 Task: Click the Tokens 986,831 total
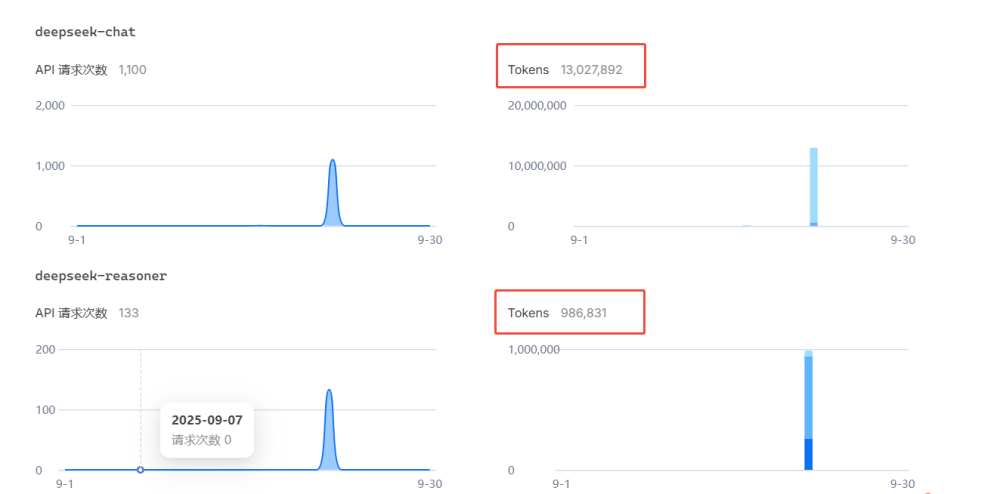[571, 313]
